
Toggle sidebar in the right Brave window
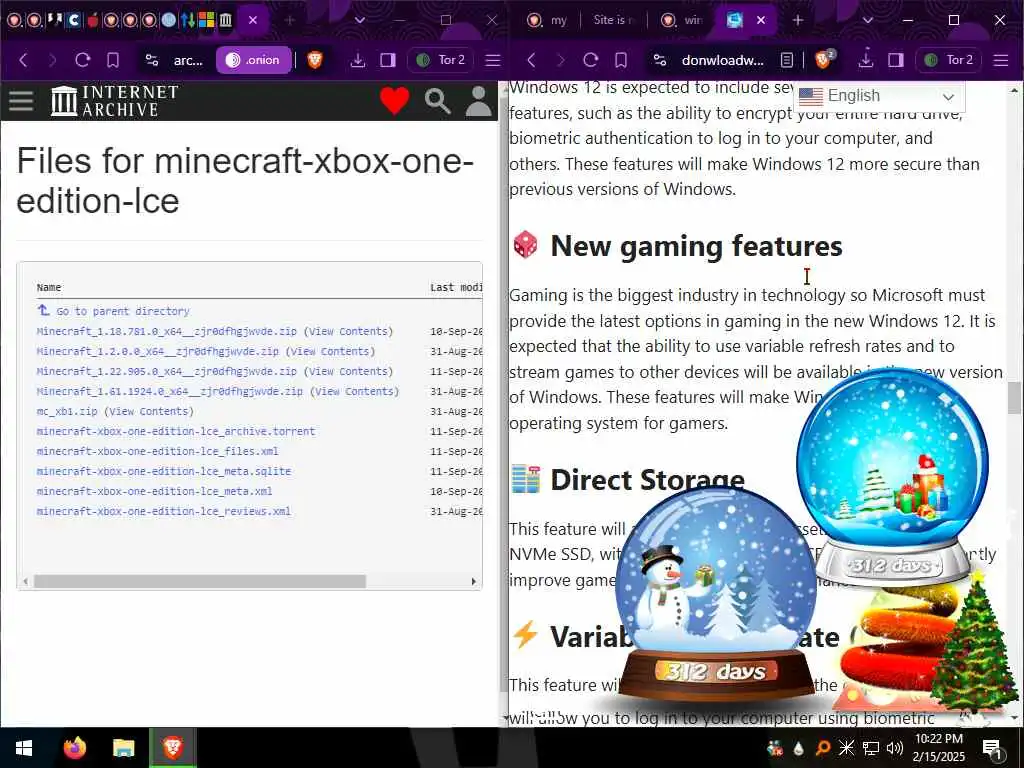(896, 60)
